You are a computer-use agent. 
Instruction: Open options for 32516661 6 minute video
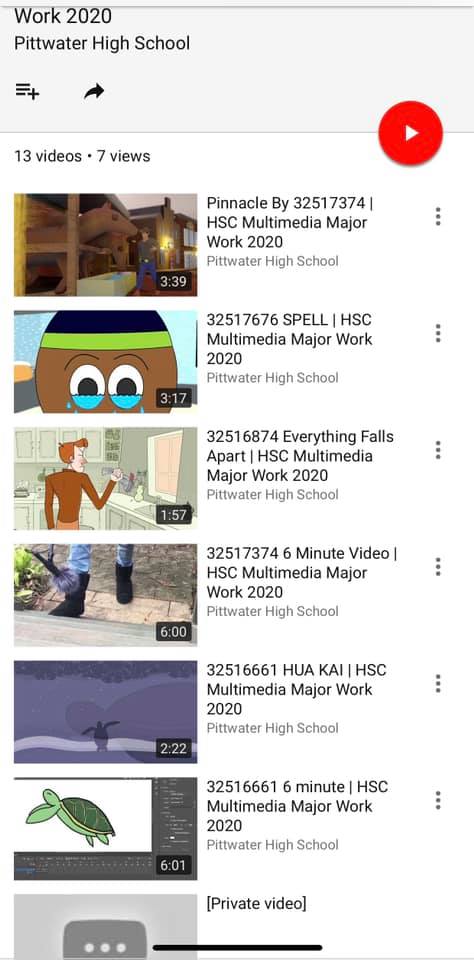point(438,800)
